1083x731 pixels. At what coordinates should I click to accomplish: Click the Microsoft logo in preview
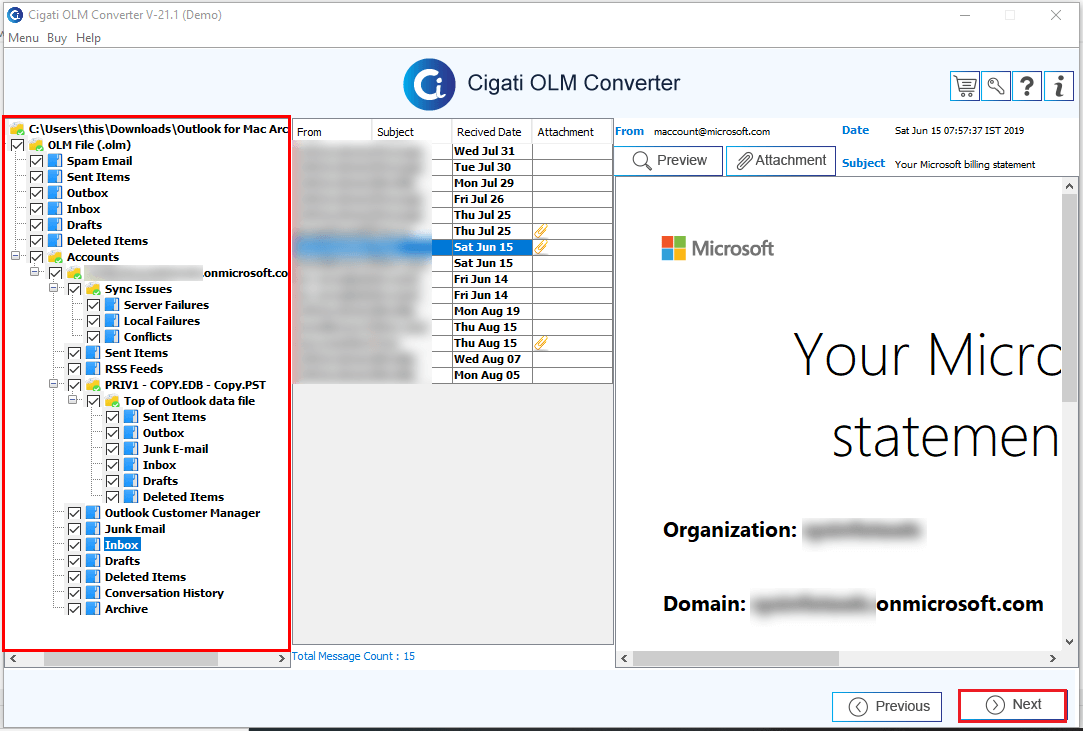[718, 248]
